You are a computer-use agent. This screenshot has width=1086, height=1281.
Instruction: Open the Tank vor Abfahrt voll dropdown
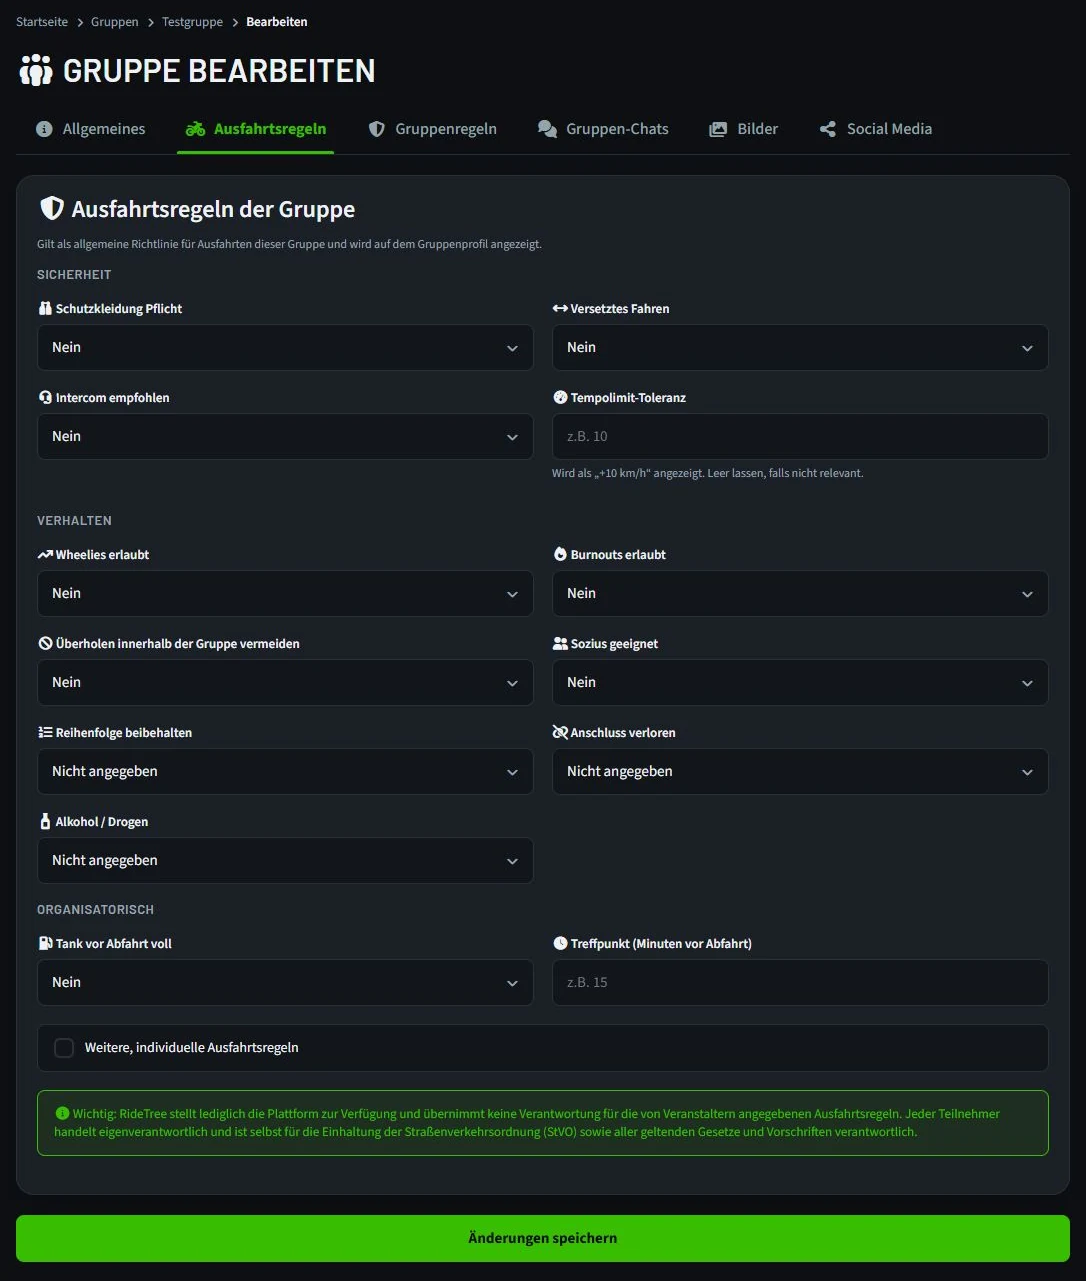click(x=285, y=983)
